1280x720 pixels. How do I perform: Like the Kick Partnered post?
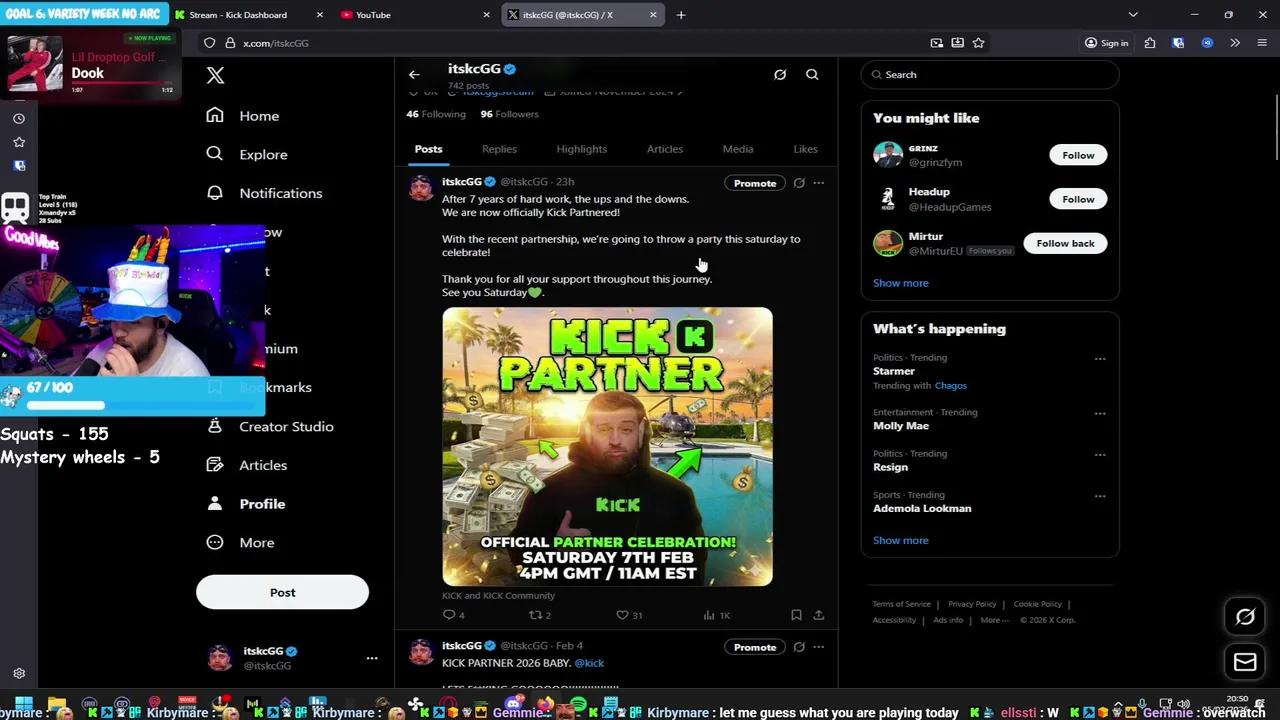tap(628, 615)
